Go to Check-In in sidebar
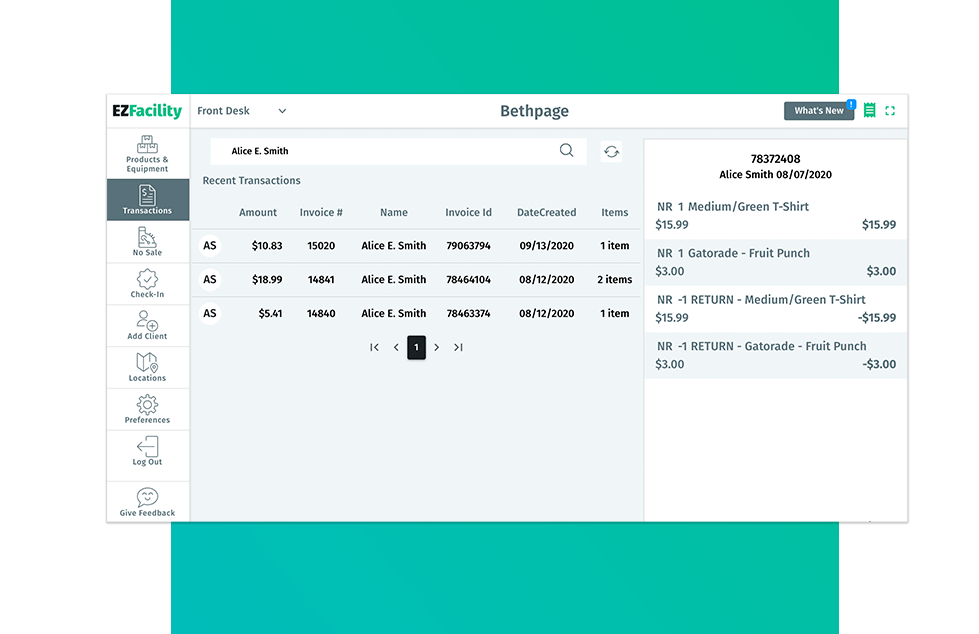This screenshot has width=979, height=634. click(147, 284)
